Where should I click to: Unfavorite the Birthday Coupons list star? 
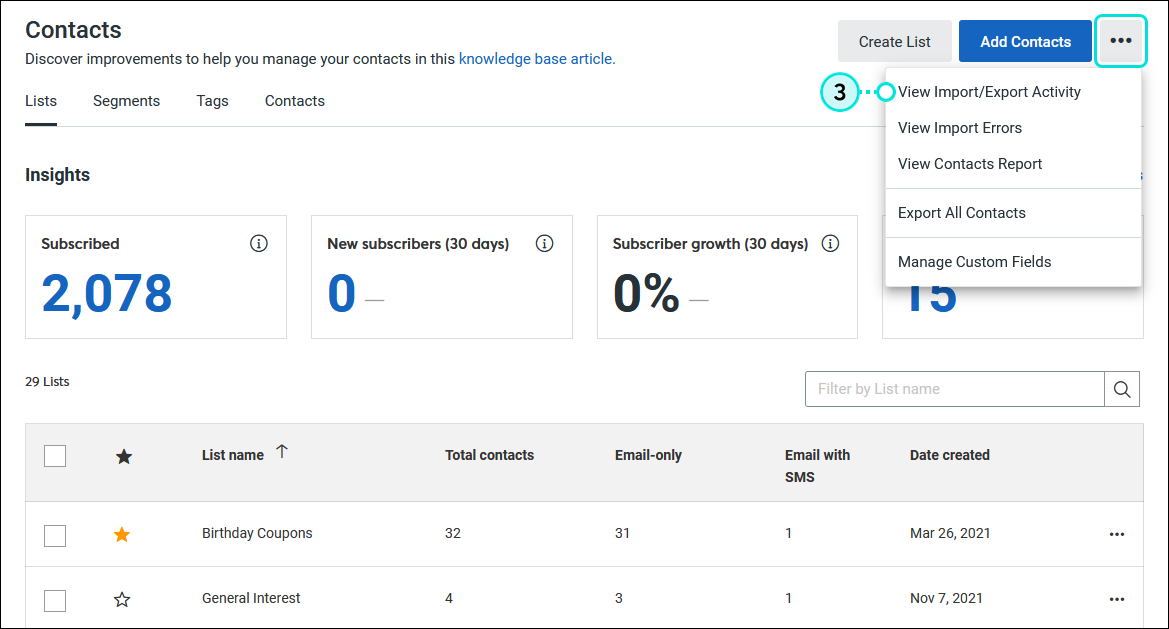click(121, 535)
